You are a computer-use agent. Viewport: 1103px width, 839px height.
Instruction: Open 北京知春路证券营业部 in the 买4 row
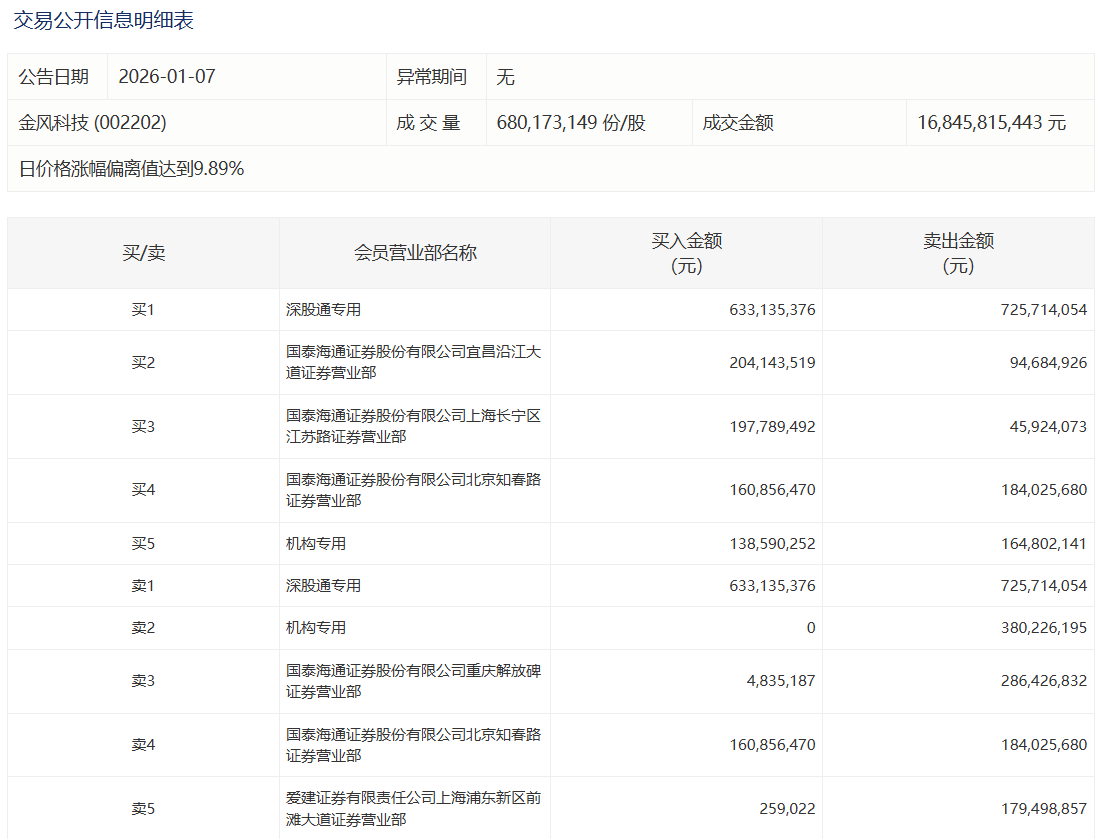413,490
